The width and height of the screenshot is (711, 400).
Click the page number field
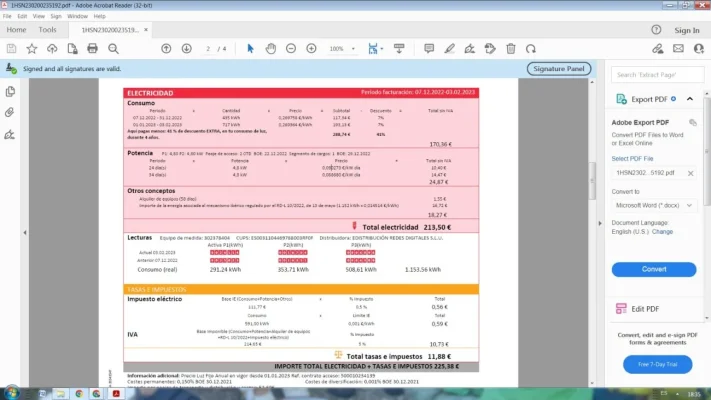(208, 49)
